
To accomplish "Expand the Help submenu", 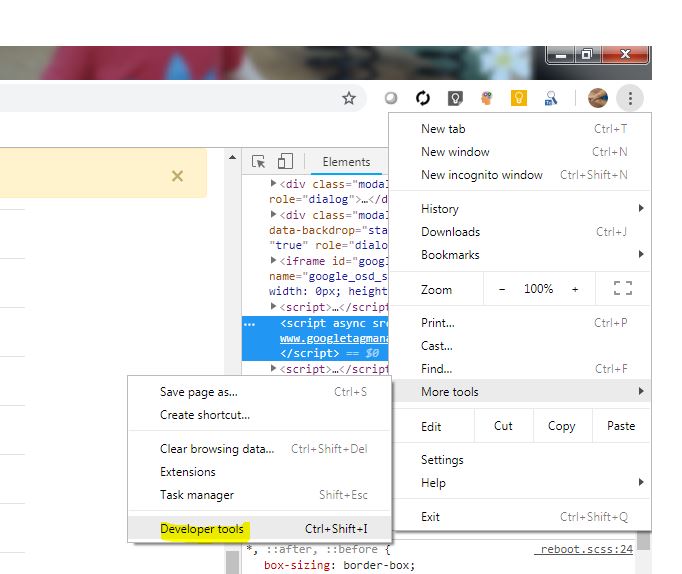I will coord(522,483).
